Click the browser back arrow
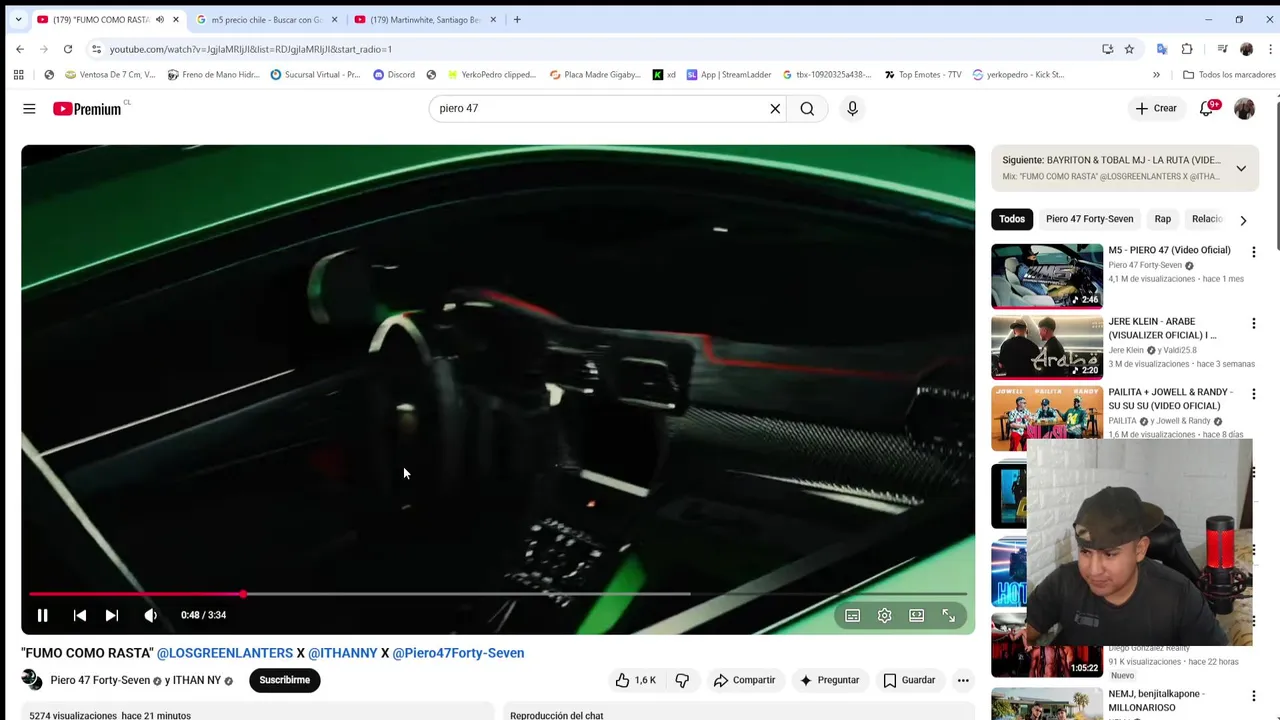The image size is (1280, 720). point(20,49)
